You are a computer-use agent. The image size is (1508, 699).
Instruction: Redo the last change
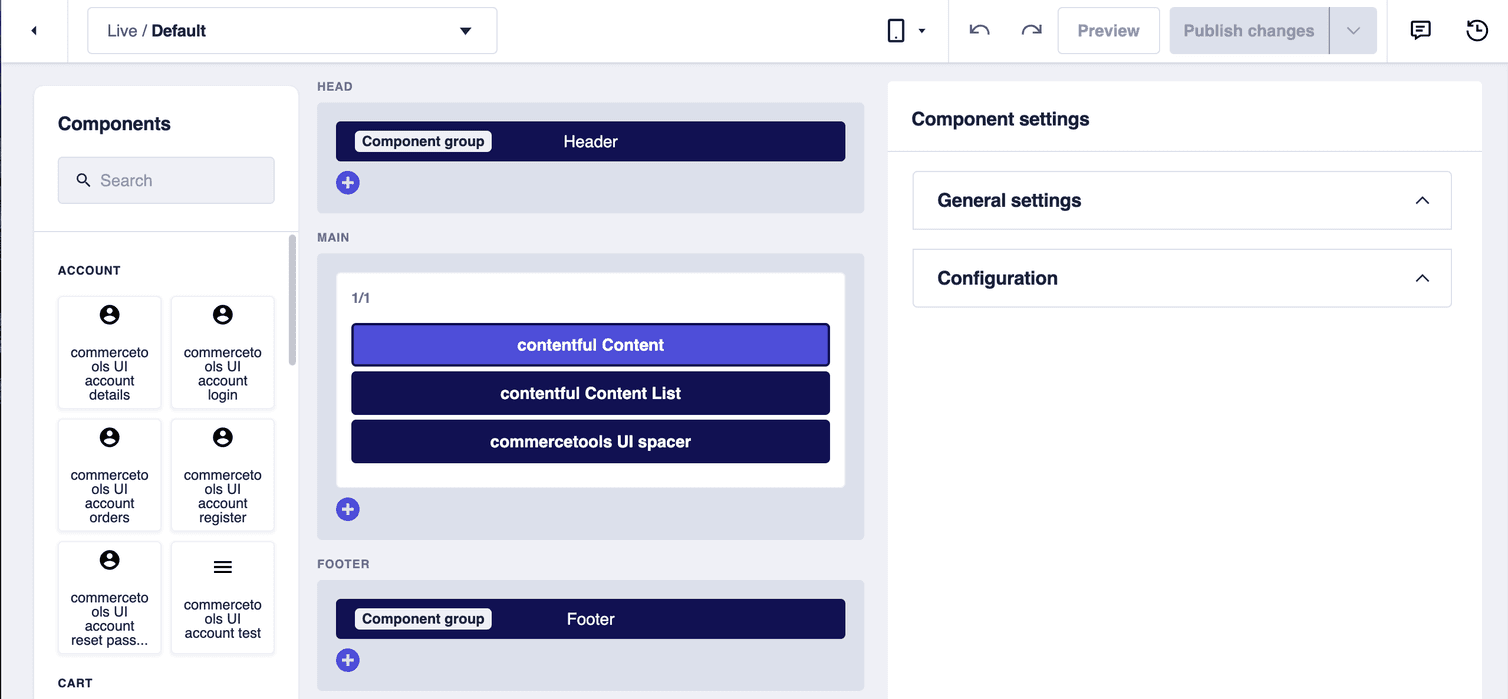click(x=1031, y=30)
